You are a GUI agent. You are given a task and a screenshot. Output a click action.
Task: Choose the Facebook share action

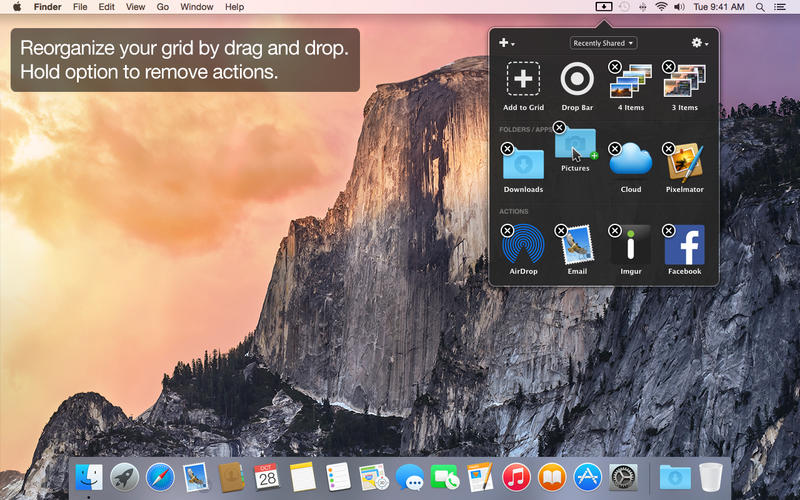(x=684, y=245)
